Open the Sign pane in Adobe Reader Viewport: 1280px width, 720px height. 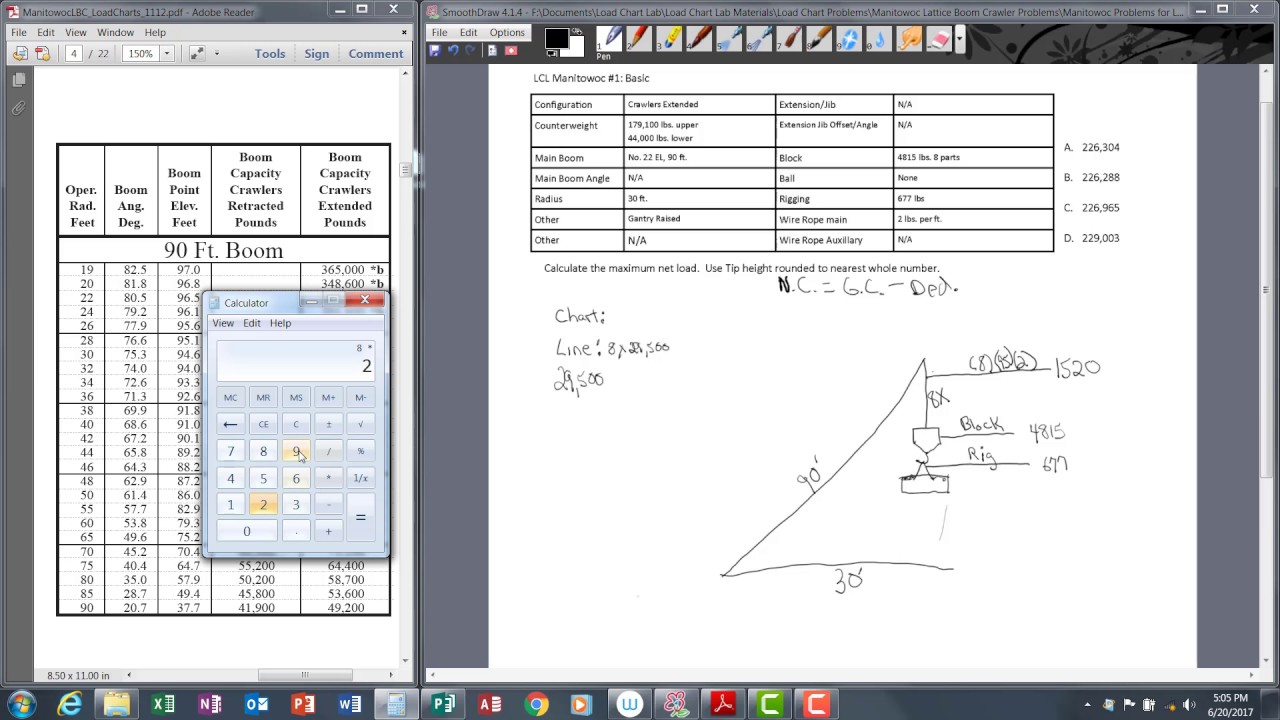coord(317,54)
